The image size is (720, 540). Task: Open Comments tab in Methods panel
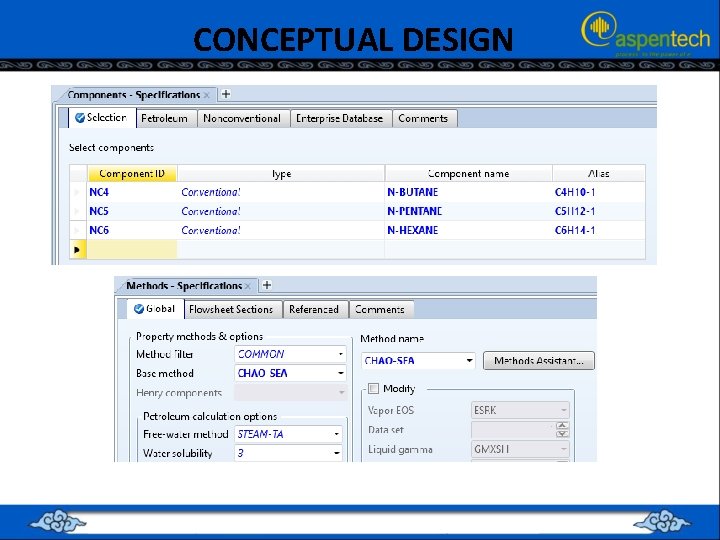tap(380, 309)
